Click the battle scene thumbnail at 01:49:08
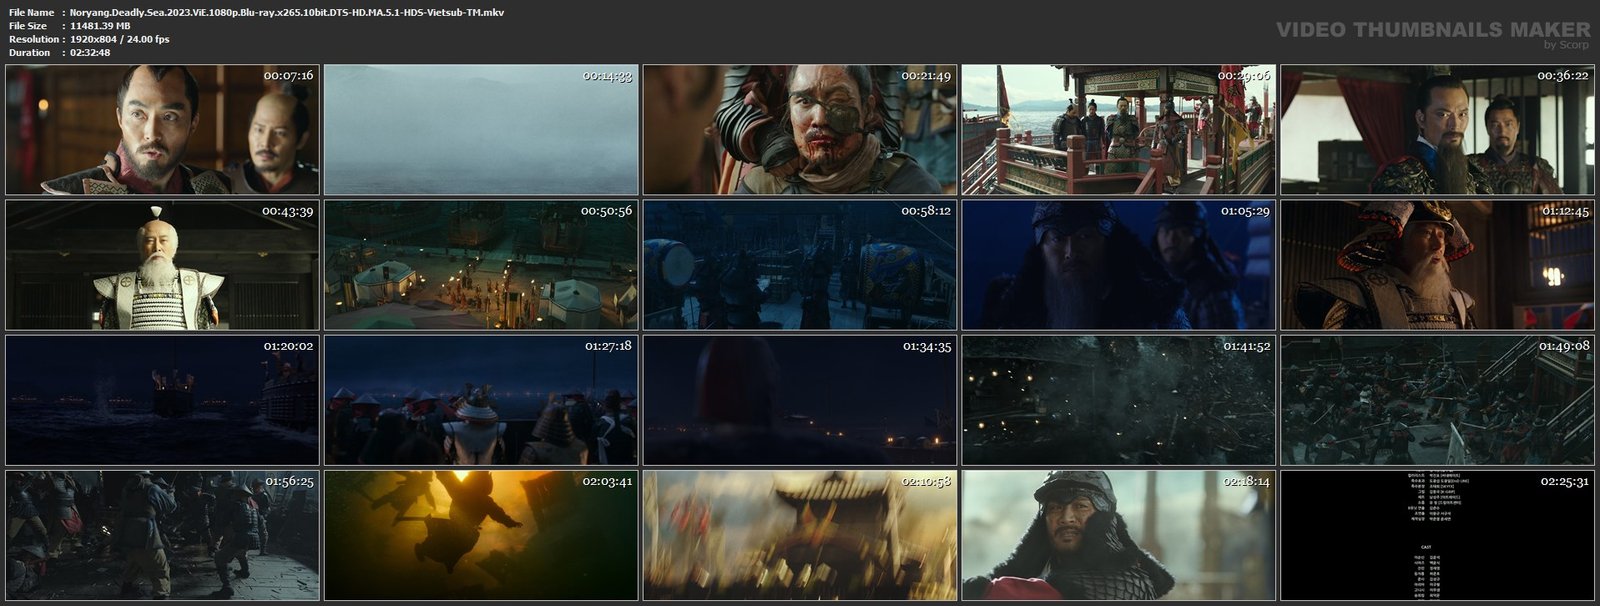 [1438, 400]
